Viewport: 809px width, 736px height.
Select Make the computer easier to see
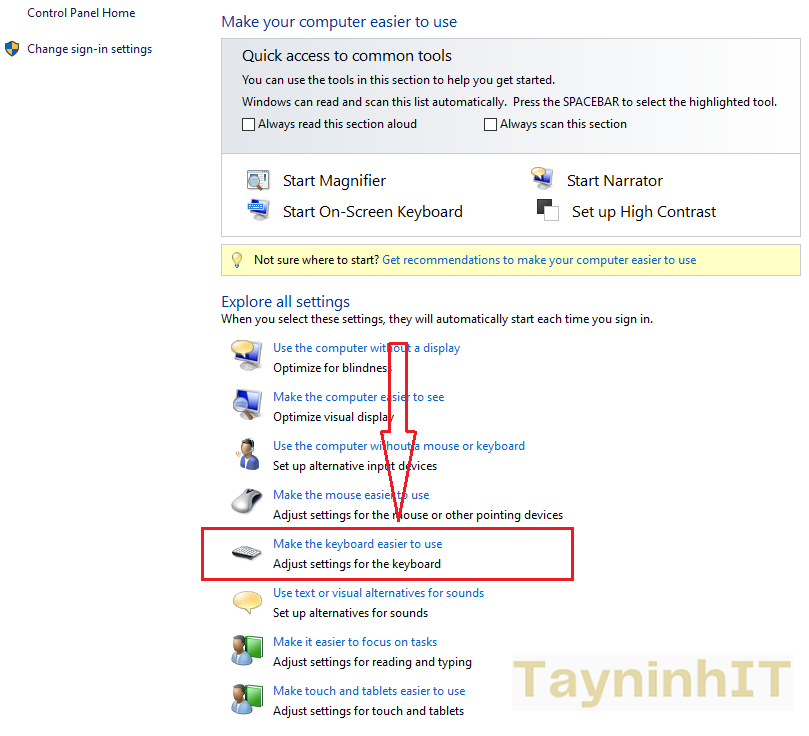[358, 397]
